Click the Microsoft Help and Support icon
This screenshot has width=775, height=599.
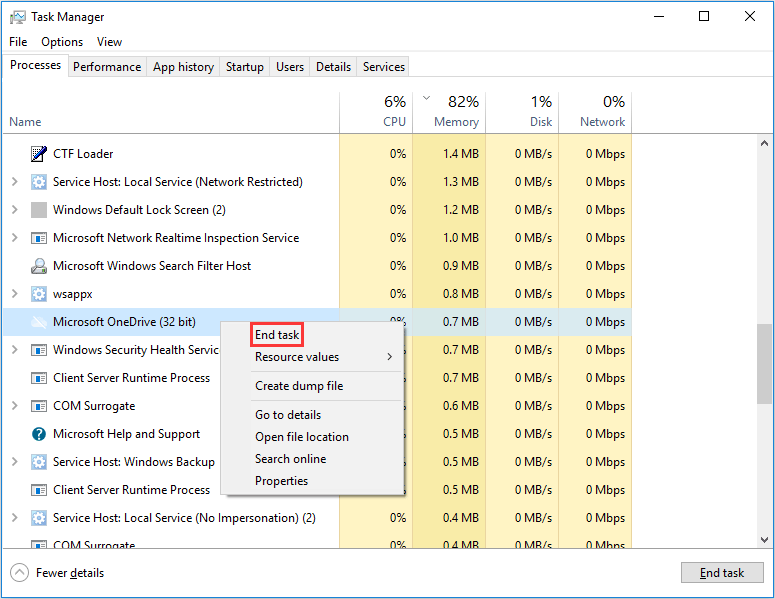(39, 434)
